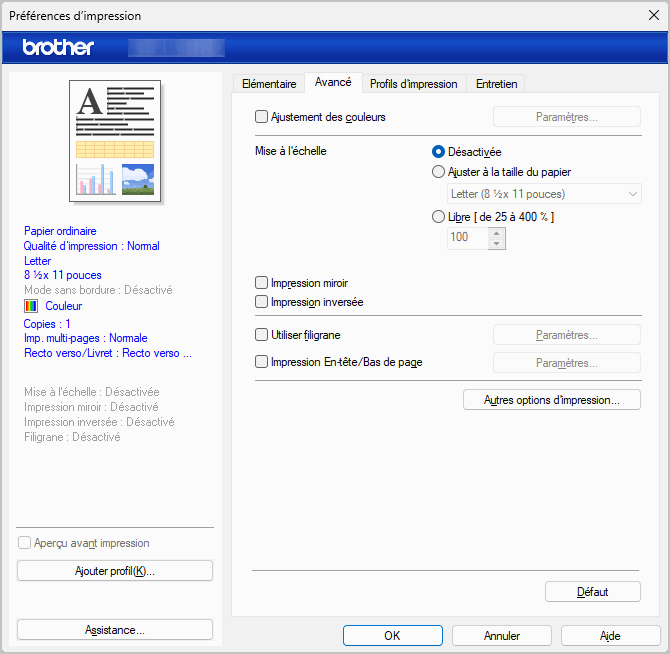
Task: Open the Entretien tab
Action: coord(496,84)
